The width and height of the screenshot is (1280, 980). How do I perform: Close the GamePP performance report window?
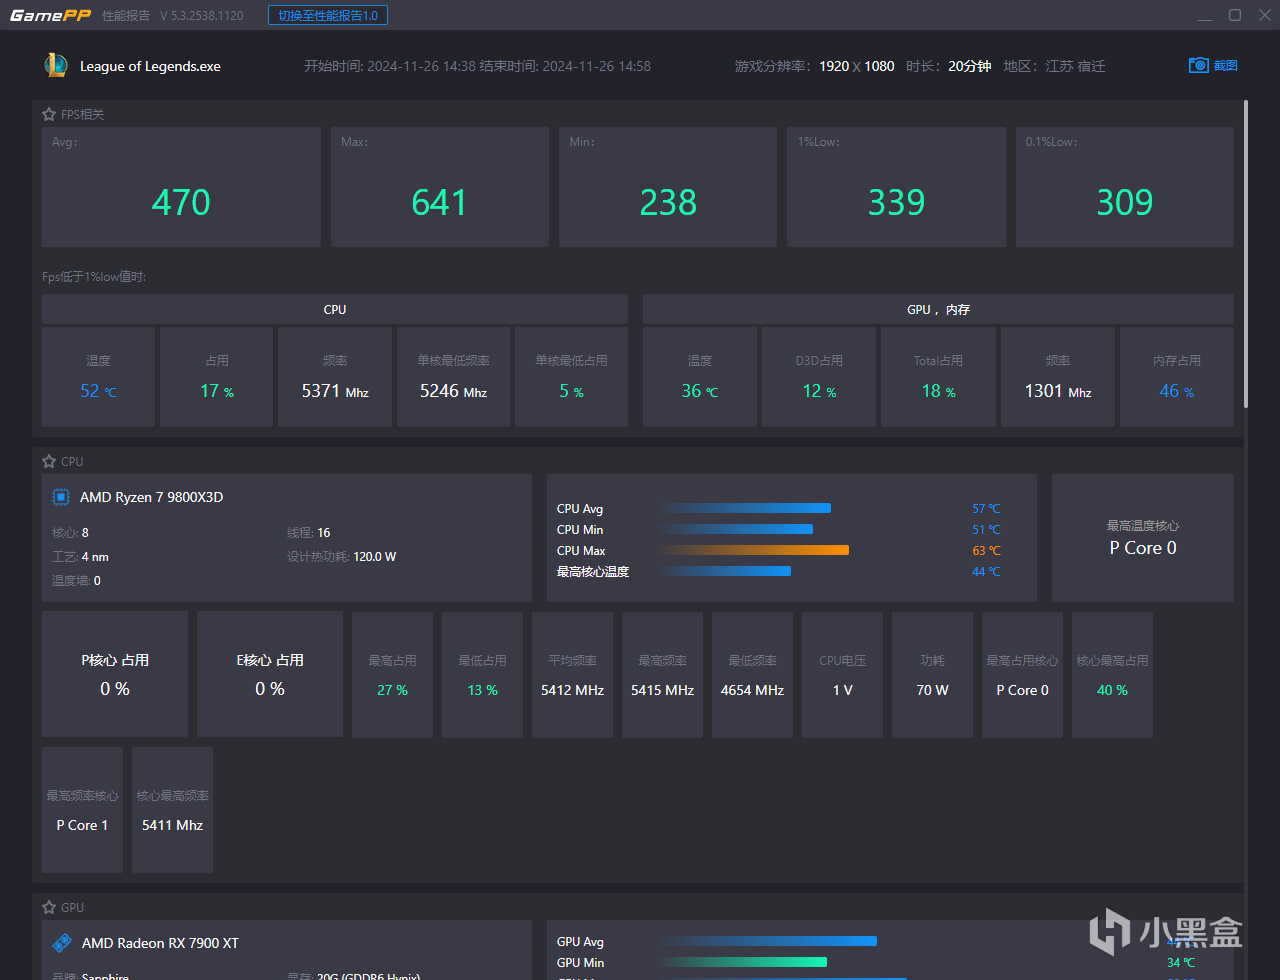click(x=1265, y=15)
